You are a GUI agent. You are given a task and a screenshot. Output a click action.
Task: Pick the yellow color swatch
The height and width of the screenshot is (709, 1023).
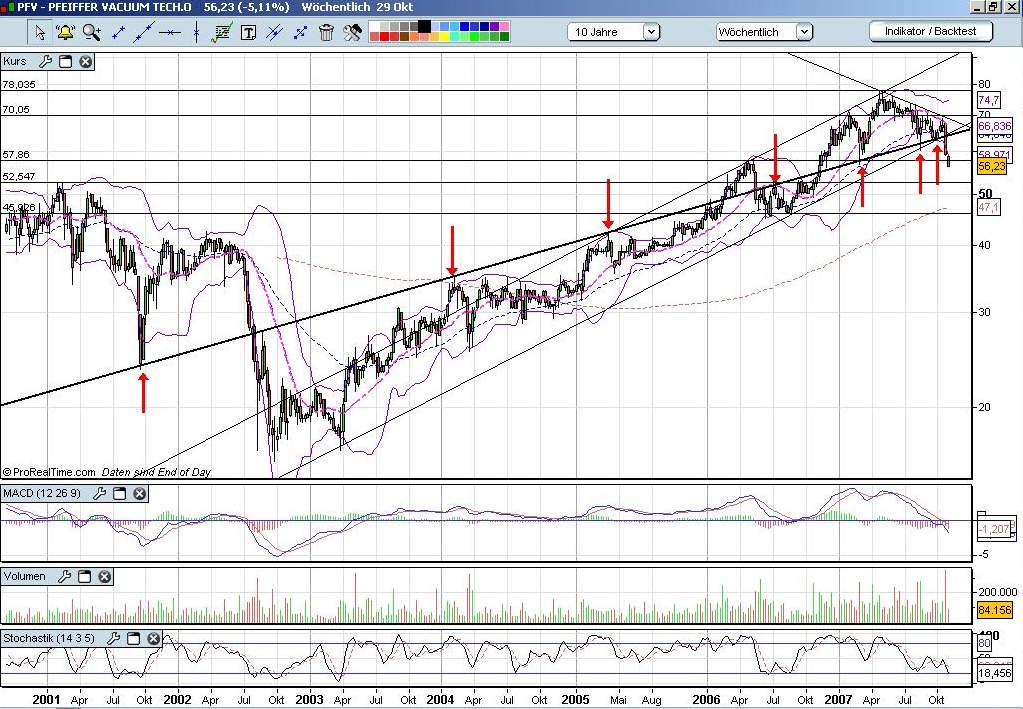click(x=444, y=37)
